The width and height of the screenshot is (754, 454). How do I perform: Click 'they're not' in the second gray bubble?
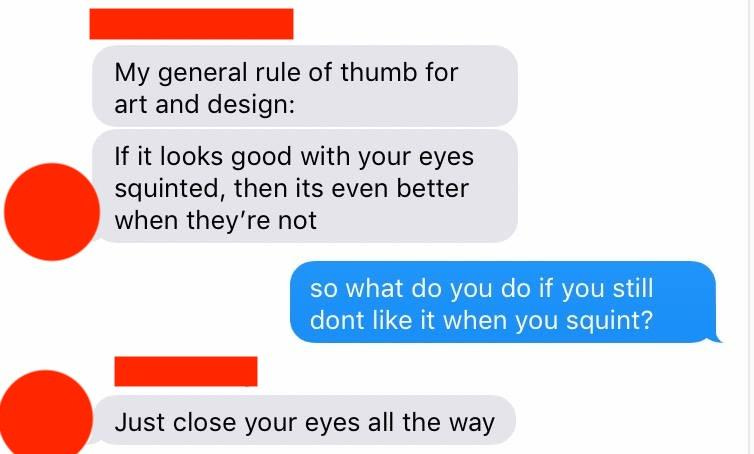pos(251,220)
